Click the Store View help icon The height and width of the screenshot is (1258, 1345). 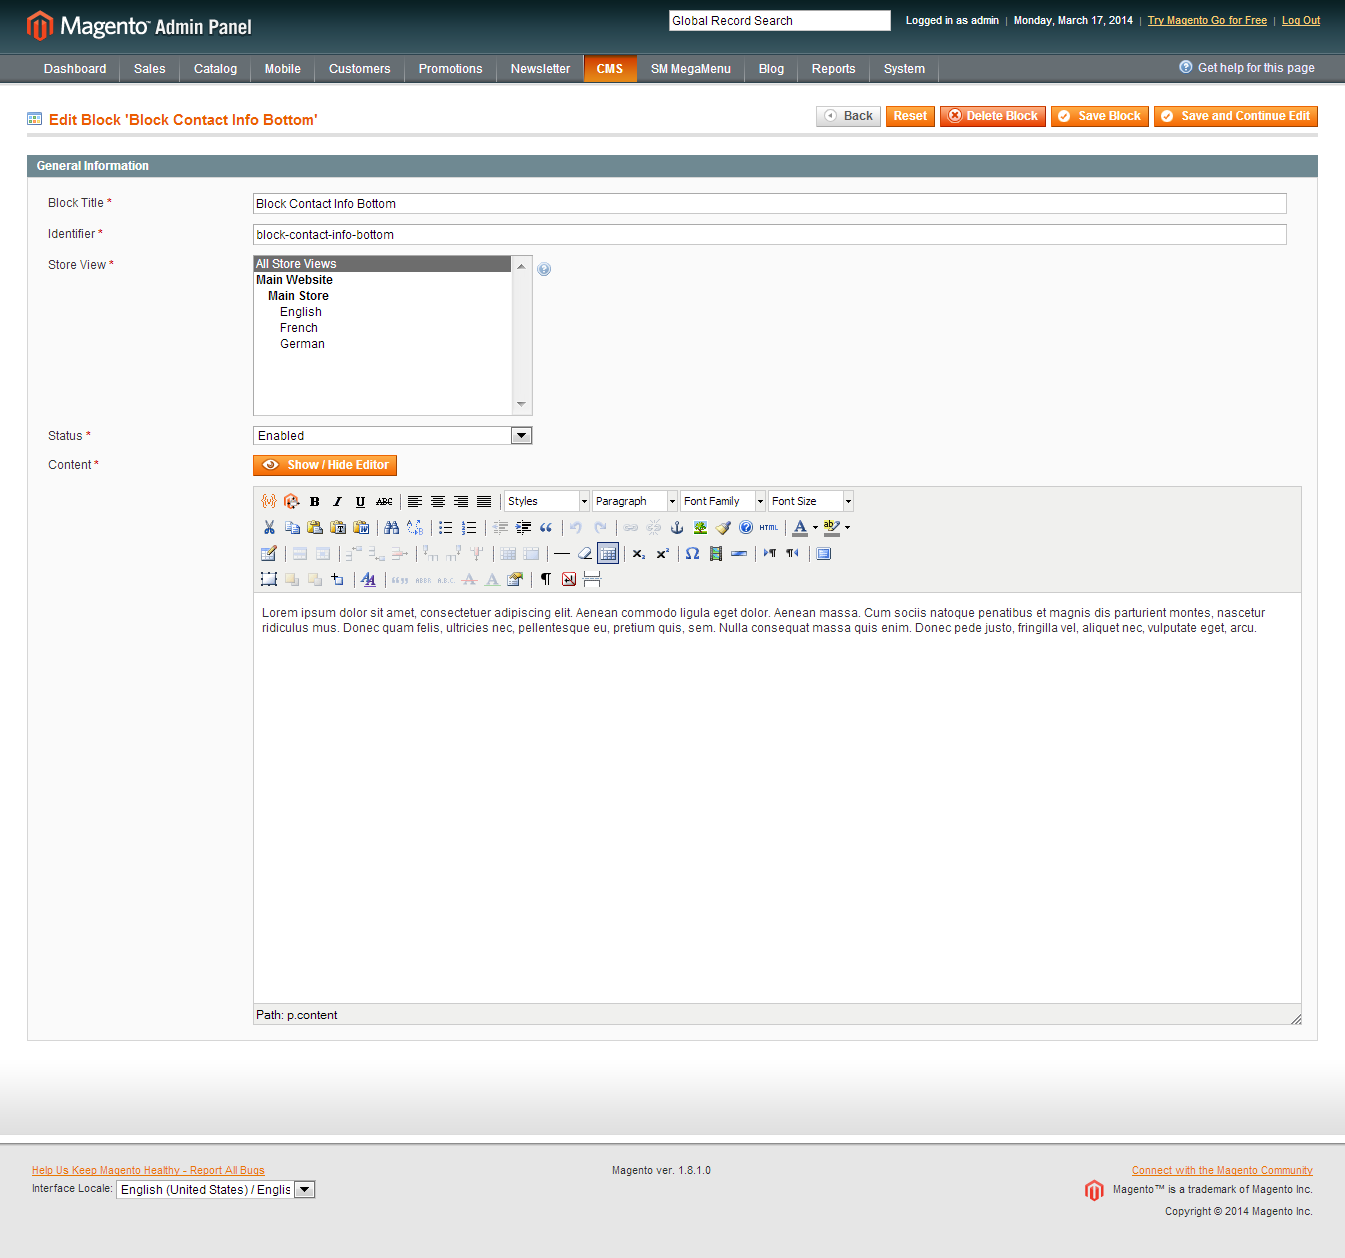point(544,269)
